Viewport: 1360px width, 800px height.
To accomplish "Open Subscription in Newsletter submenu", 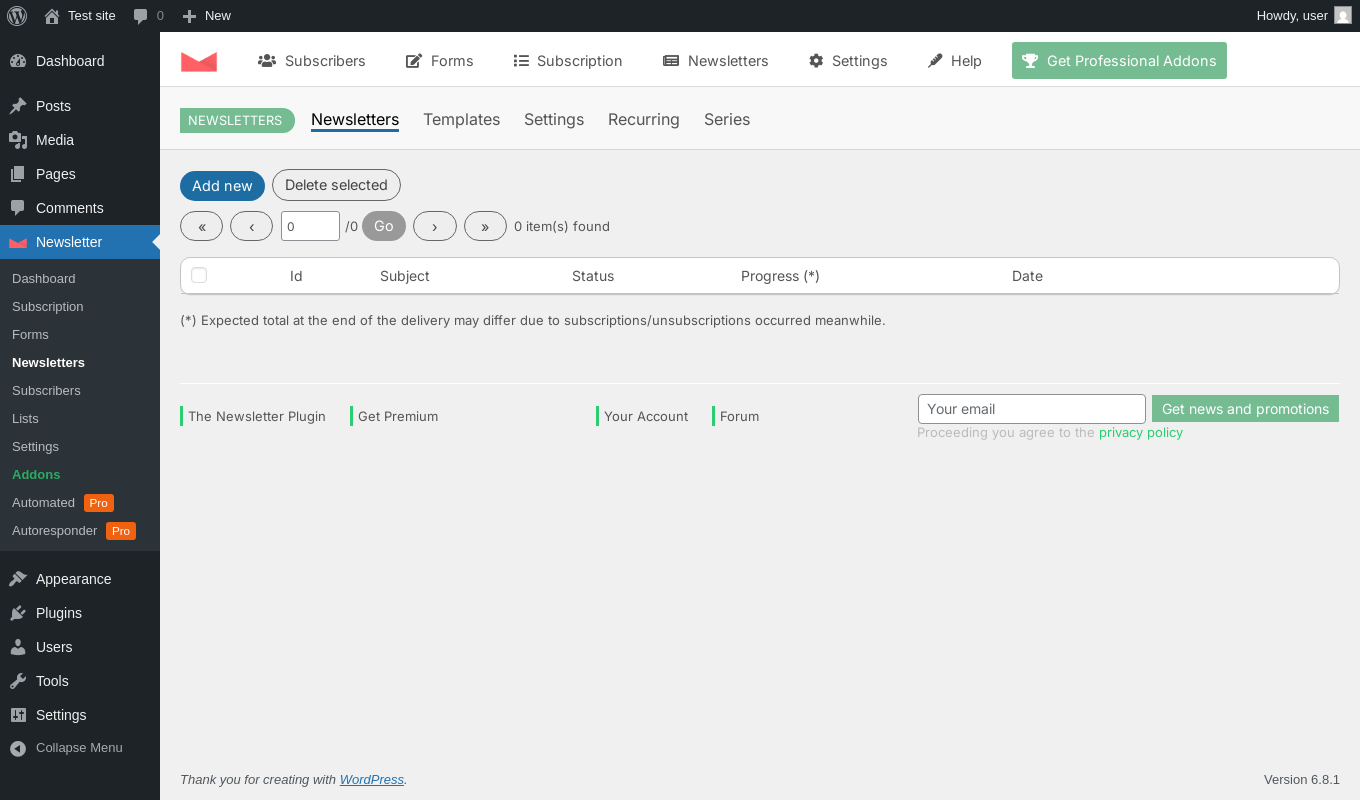I will tap(48, 307).
